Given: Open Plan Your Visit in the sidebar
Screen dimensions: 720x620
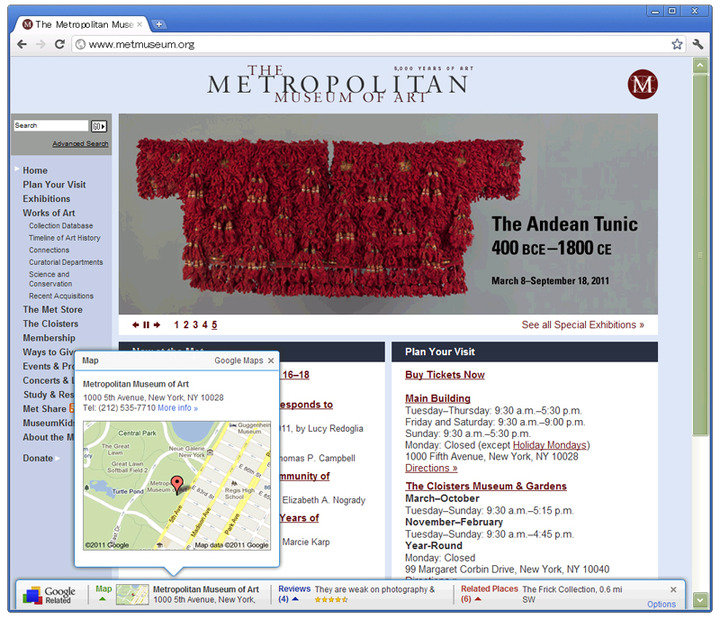Looking at the screenshot, I should click(54, 185).
